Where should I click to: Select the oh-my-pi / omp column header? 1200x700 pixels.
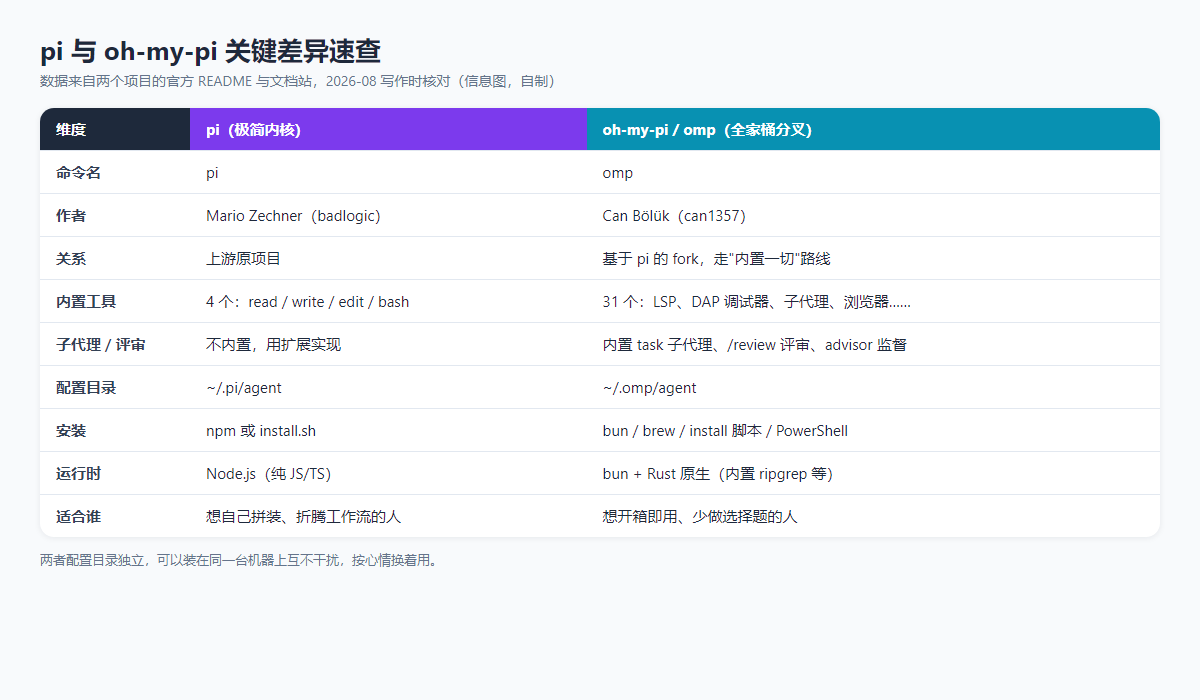(x=873, y=129)
